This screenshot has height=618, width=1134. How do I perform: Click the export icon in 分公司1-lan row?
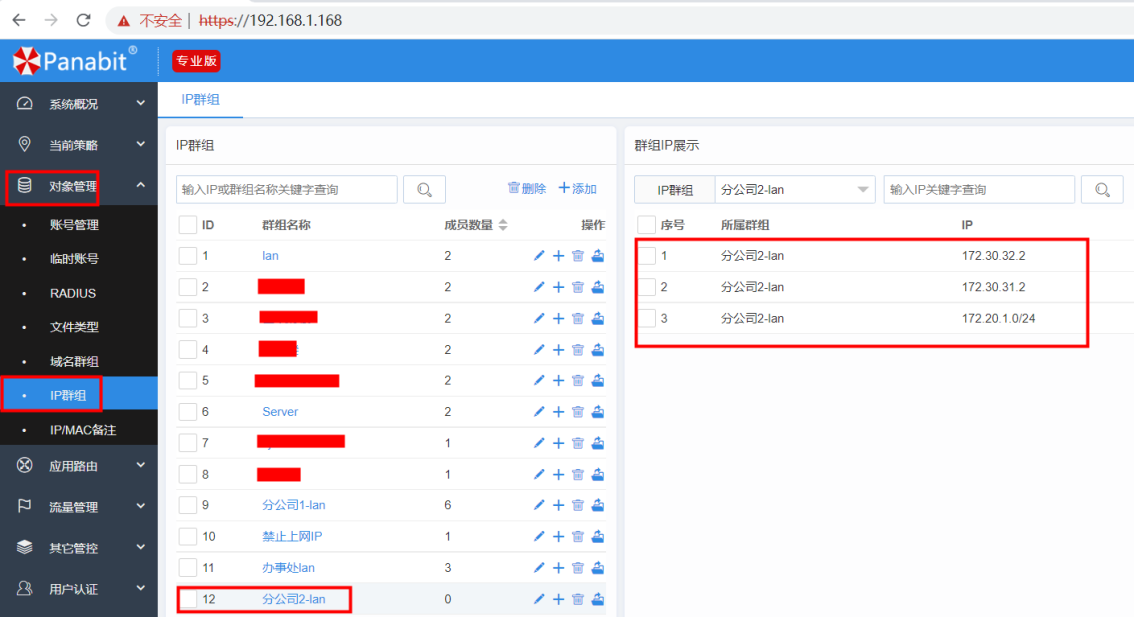[598, 505]
